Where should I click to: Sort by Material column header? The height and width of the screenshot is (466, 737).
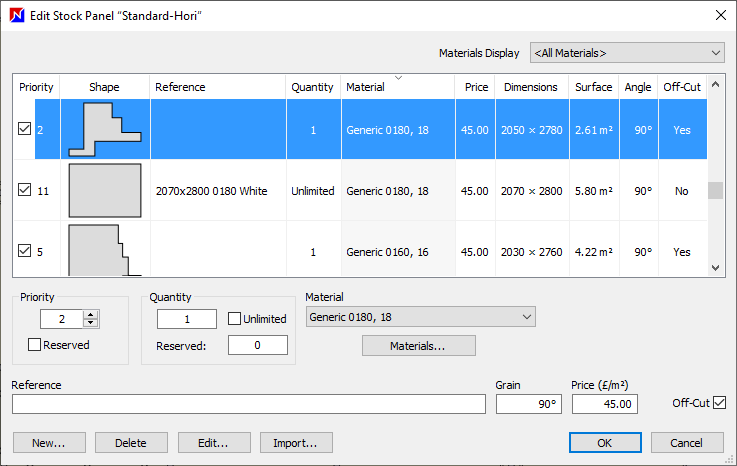click(398, 87)
